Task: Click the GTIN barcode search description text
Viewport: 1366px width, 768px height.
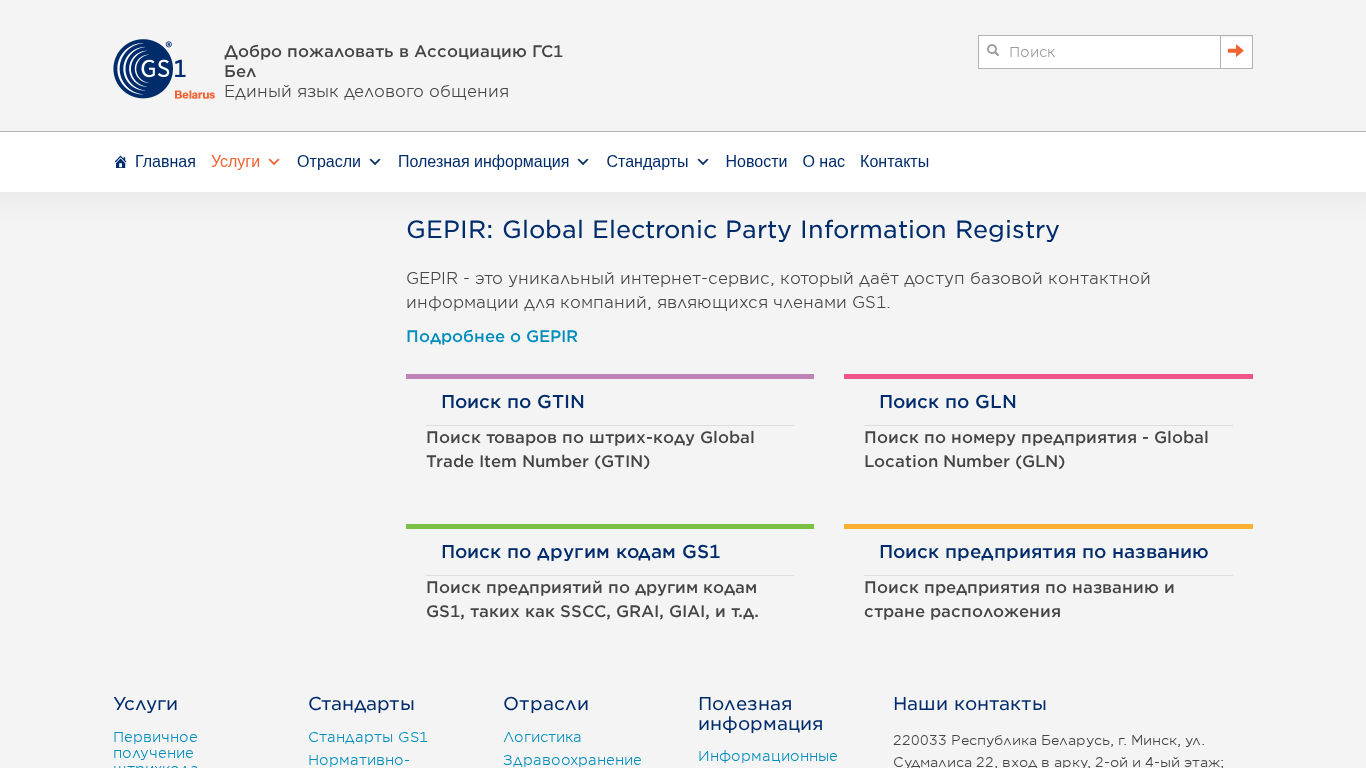Action: pos(590,450)
